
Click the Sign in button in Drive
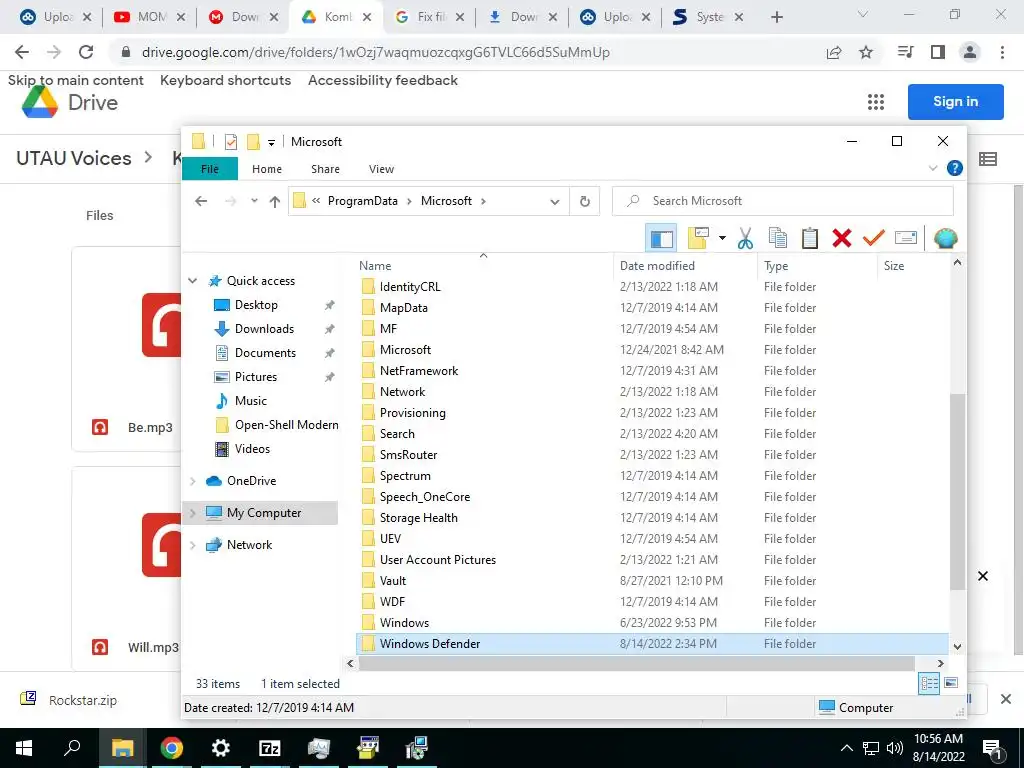(955, 102)
